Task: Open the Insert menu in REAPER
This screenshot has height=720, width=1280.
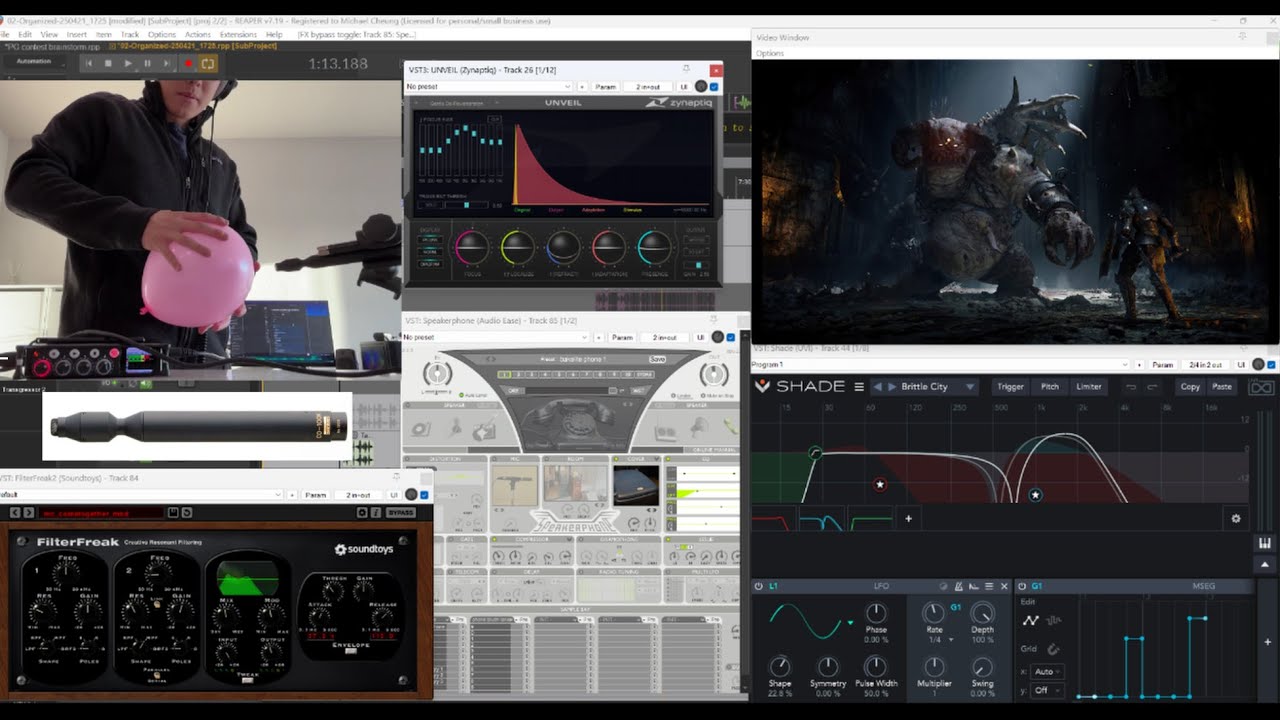Action: click(x=76, y=34)
